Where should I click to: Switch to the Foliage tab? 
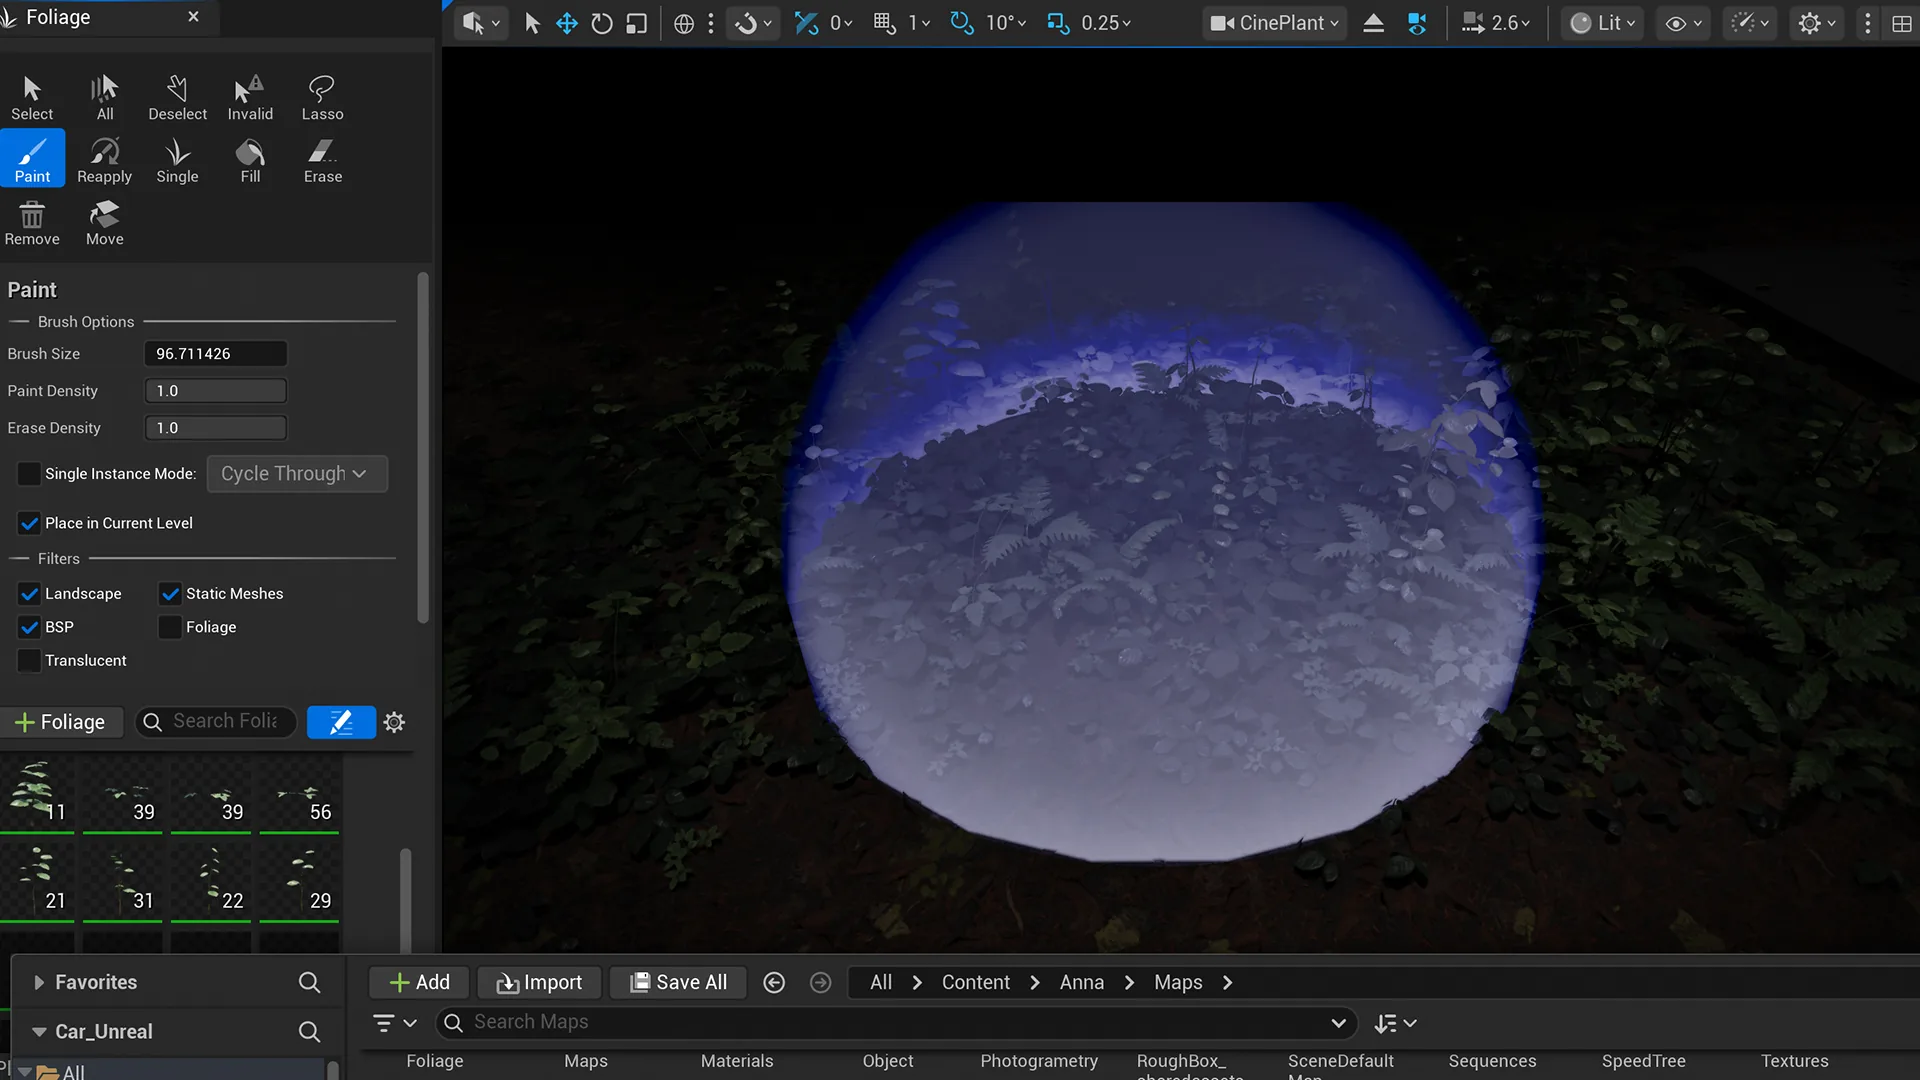coord(58,17)
